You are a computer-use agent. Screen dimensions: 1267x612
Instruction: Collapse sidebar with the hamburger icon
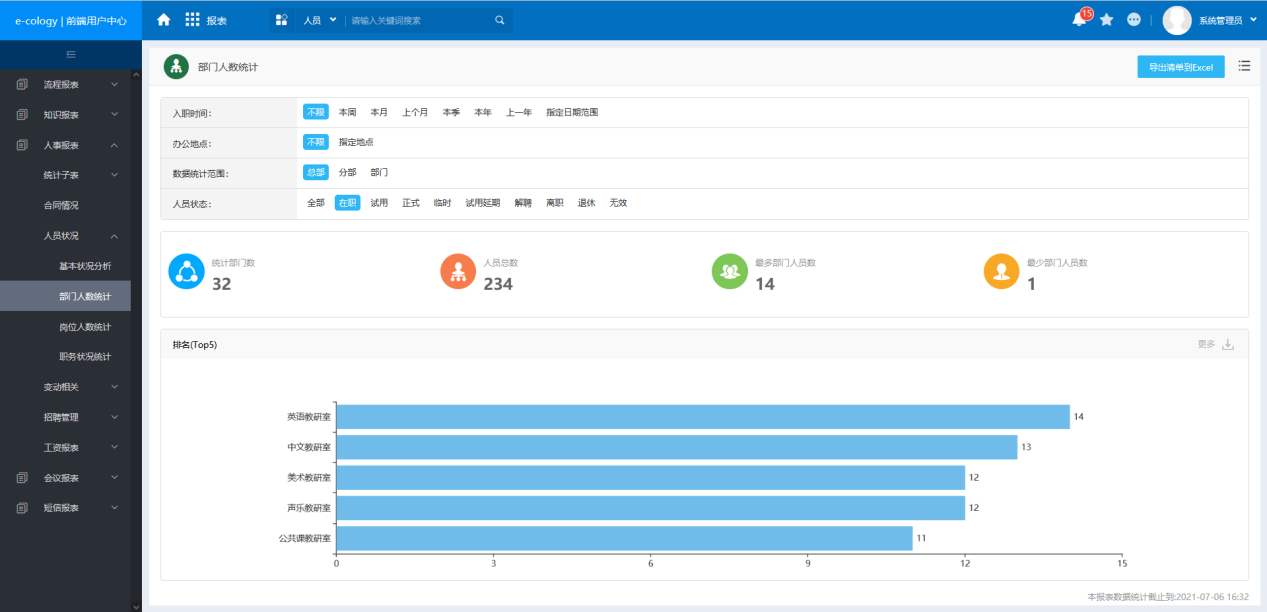[71, 54]
